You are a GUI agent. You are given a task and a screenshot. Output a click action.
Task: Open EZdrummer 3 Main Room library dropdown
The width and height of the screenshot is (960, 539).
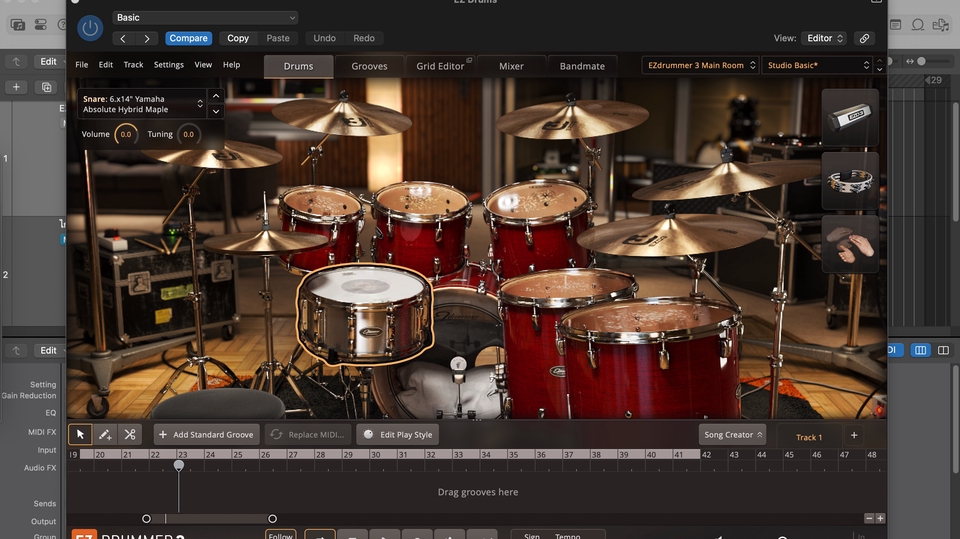(699, 65)
